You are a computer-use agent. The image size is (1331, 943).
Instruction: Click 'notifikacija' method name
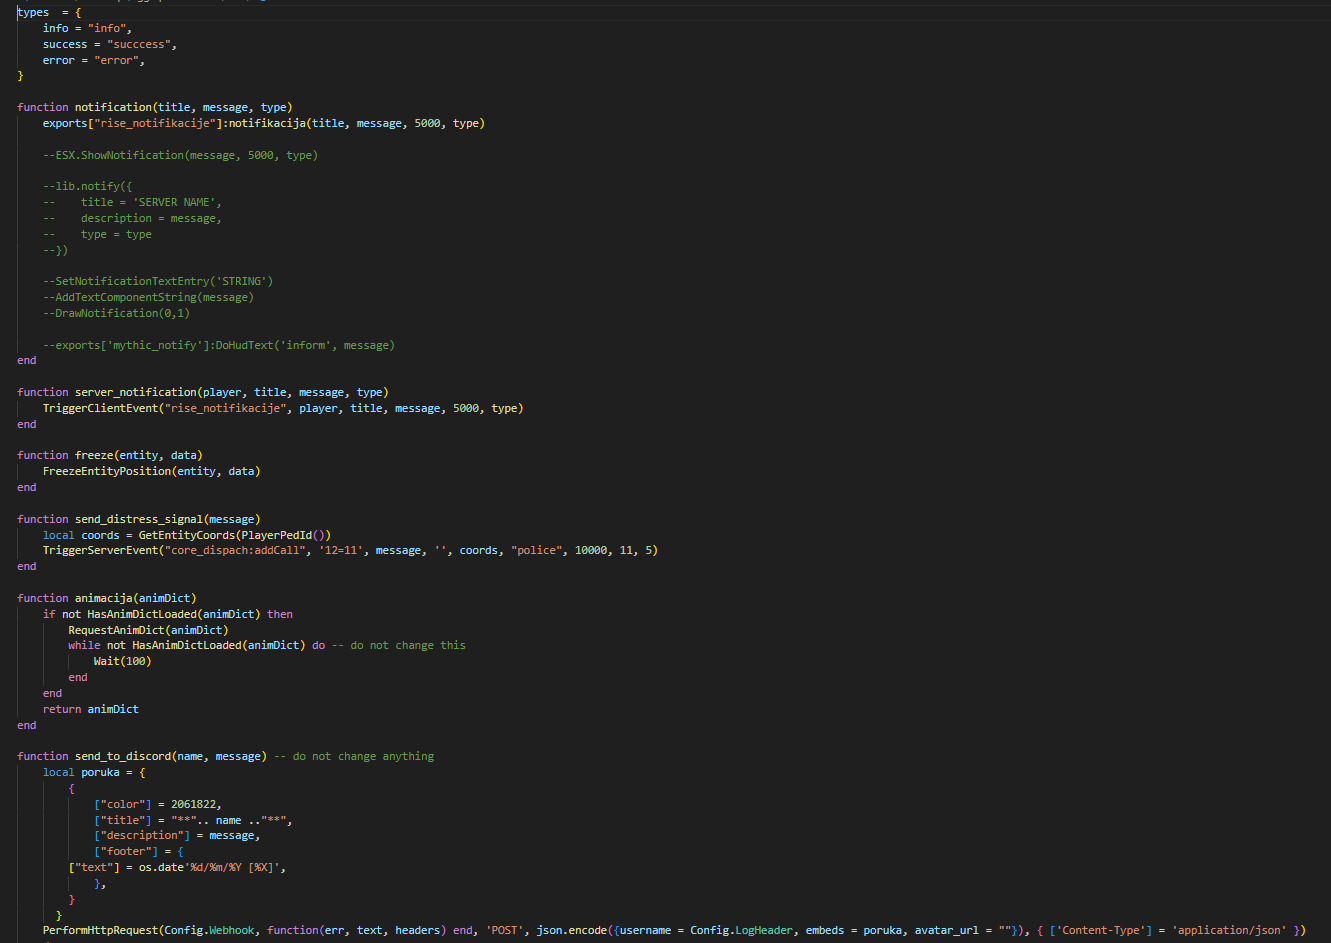point(267,123)
